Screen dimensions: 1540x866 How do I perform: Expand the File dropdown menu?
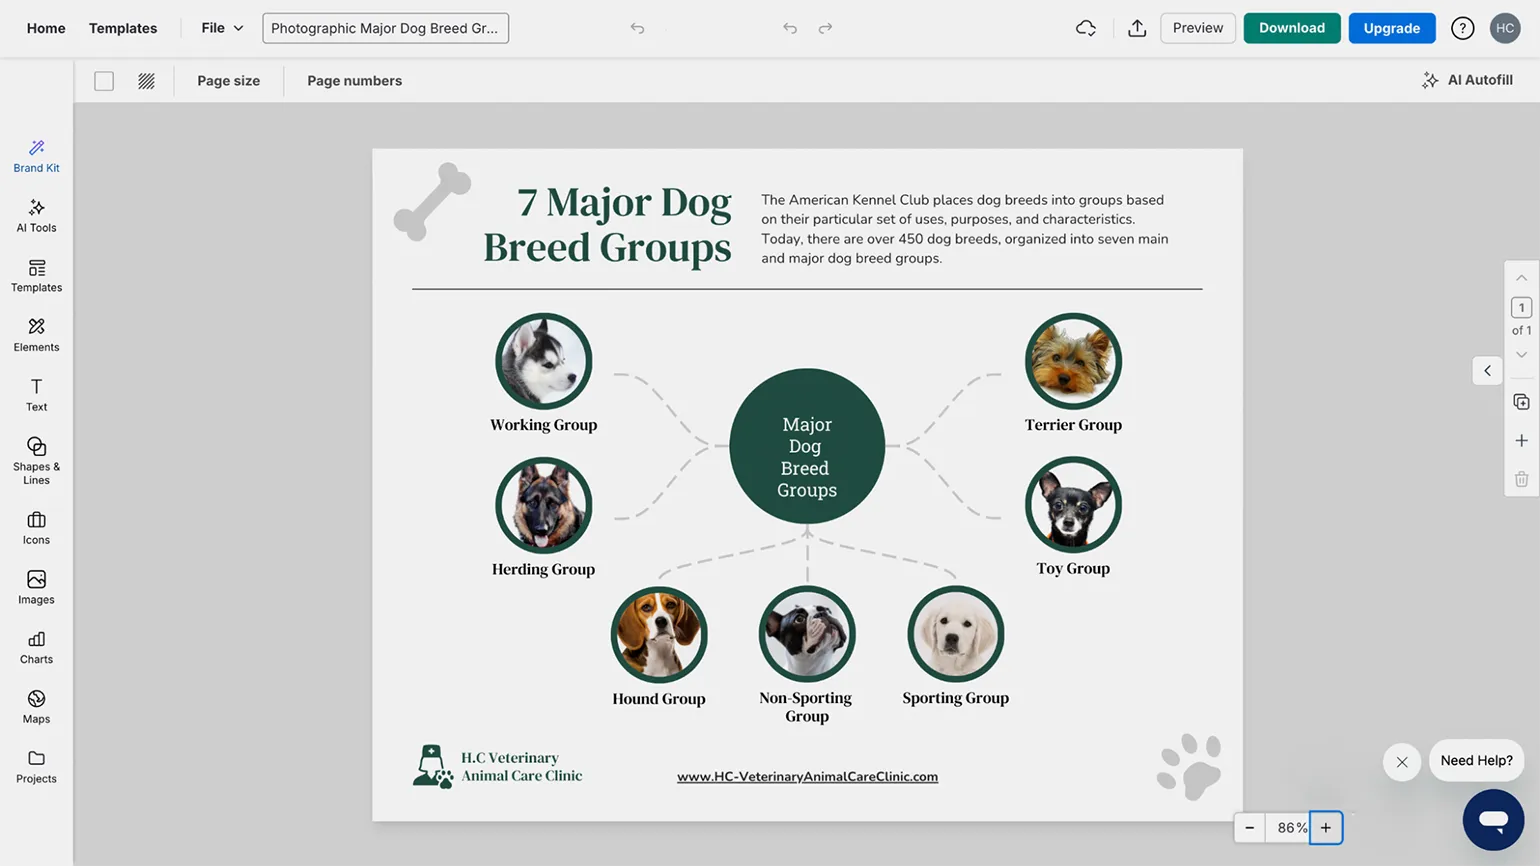pyautogui.click(x=222, y=28)
